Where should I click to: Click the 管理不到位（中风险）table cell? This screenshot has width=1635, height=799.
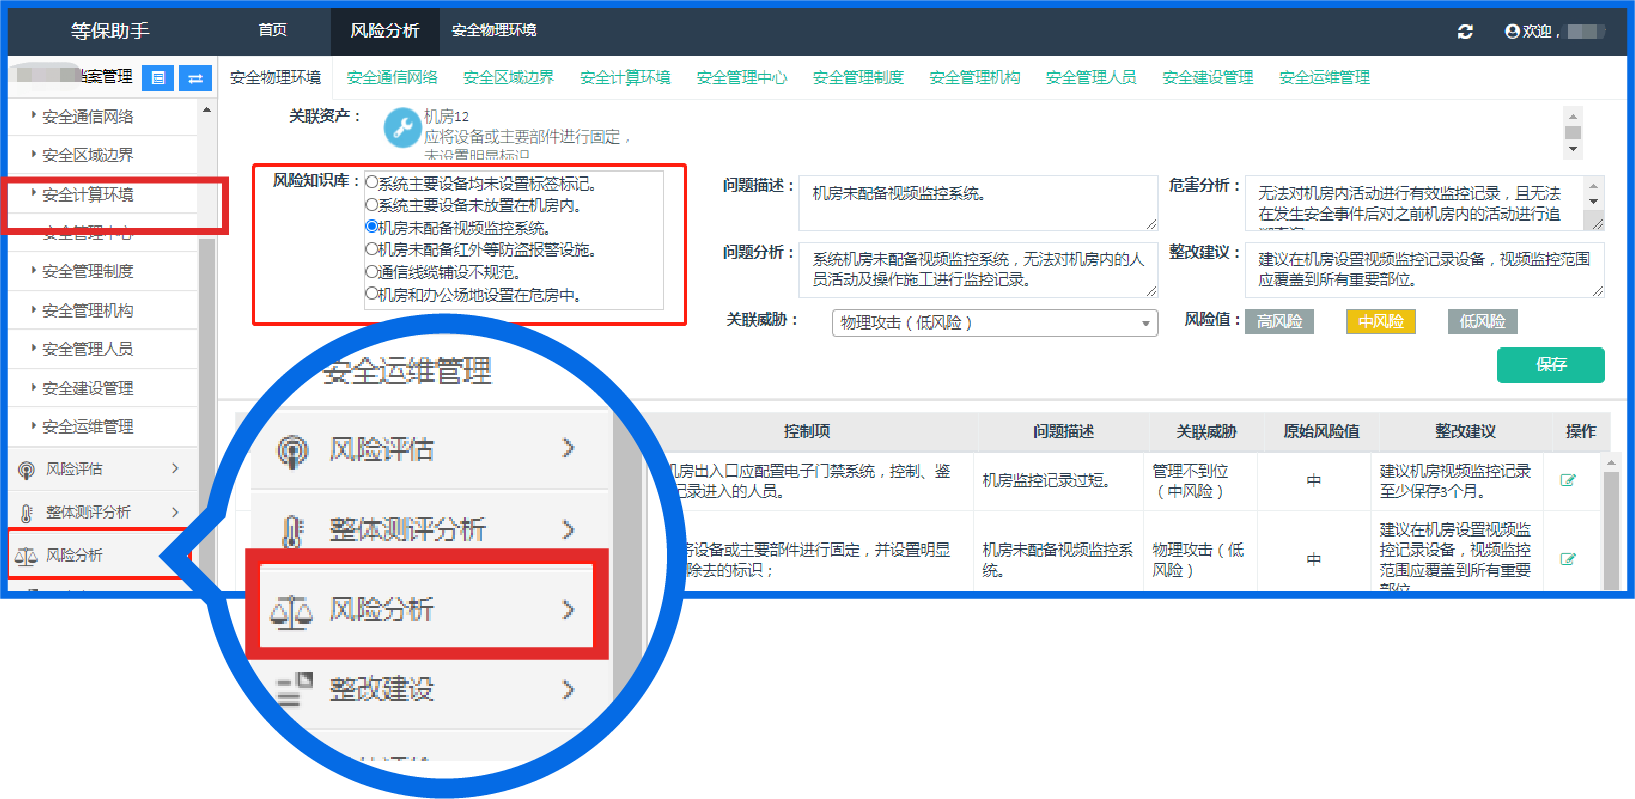[1200, 481]
